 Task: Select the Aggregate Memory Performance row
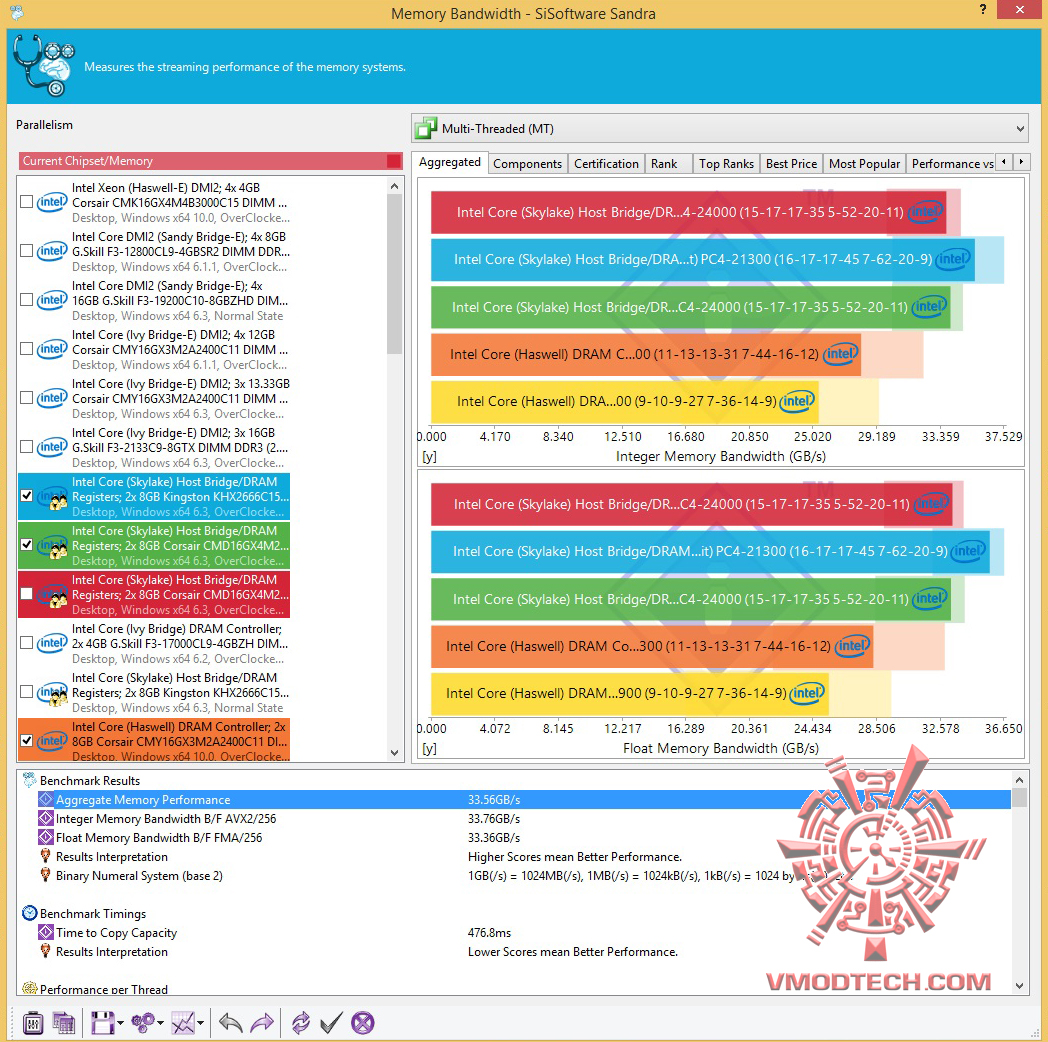point(524,799)
